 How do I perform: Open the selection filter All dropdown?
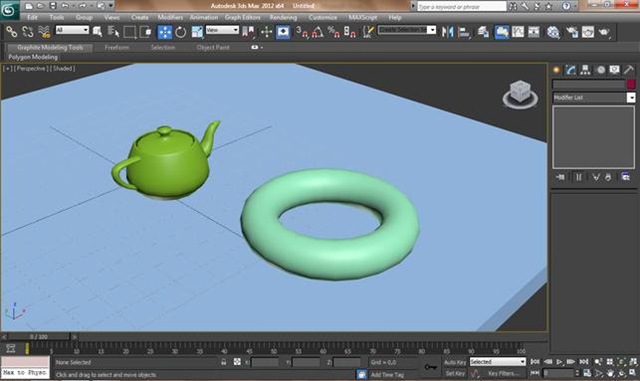(72, 30)
